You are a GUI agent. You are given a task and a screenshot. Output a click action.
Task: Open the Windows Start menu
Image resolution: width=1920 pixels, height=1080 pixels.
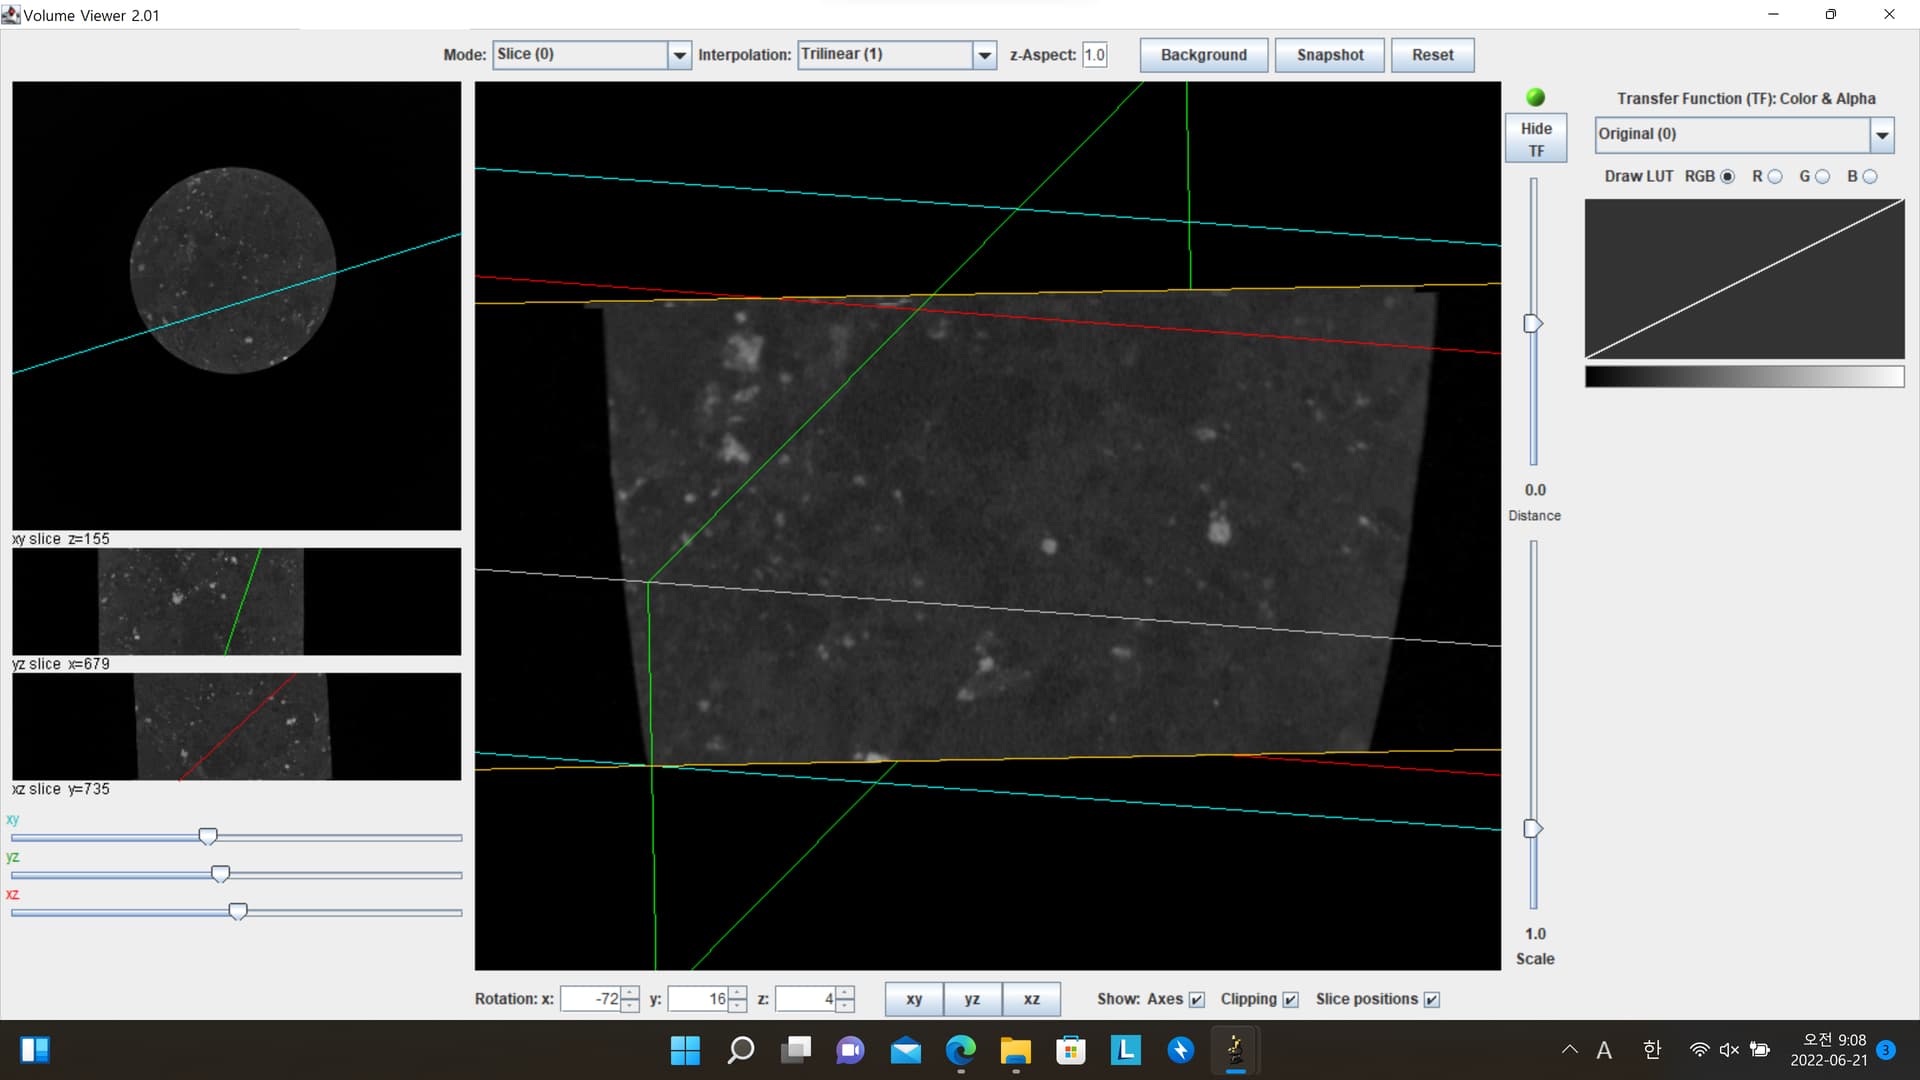[684, 1051]
